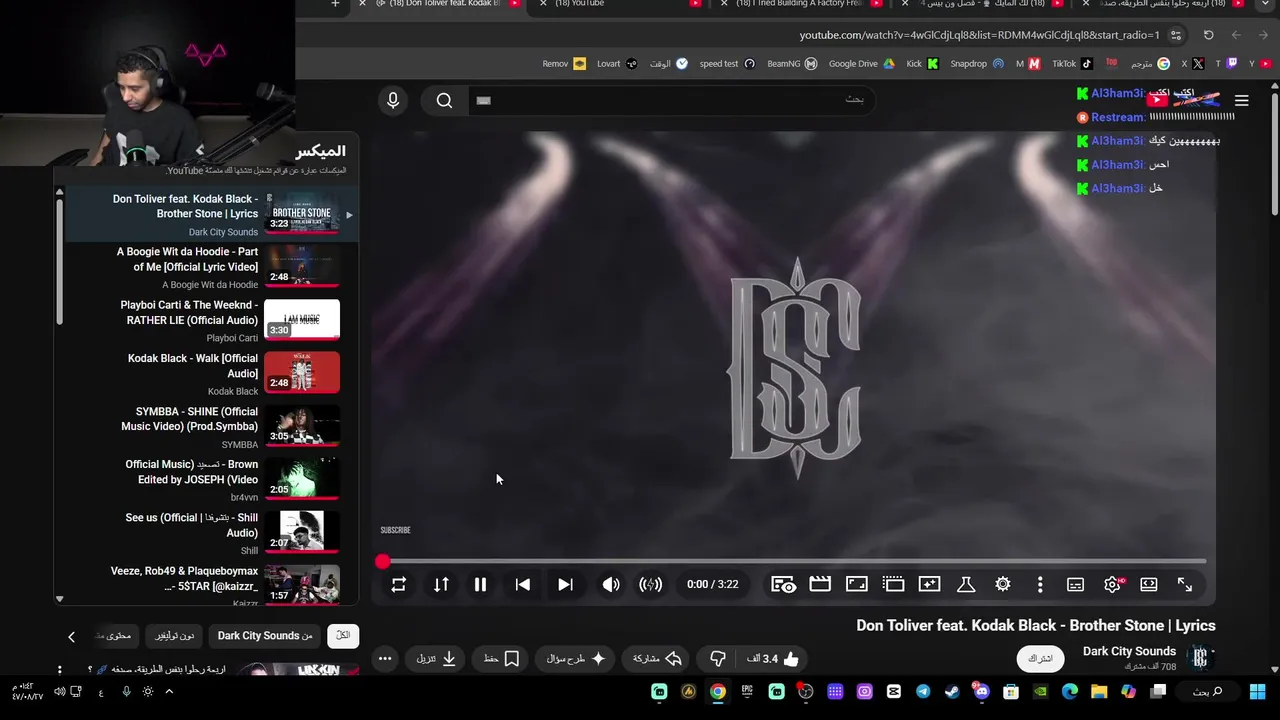Image resolution: width=1280 pixels, height=720 pixels.
Task: Open the BeamNG bookmark
Action: pyautogui.click(x=792, y=64)
